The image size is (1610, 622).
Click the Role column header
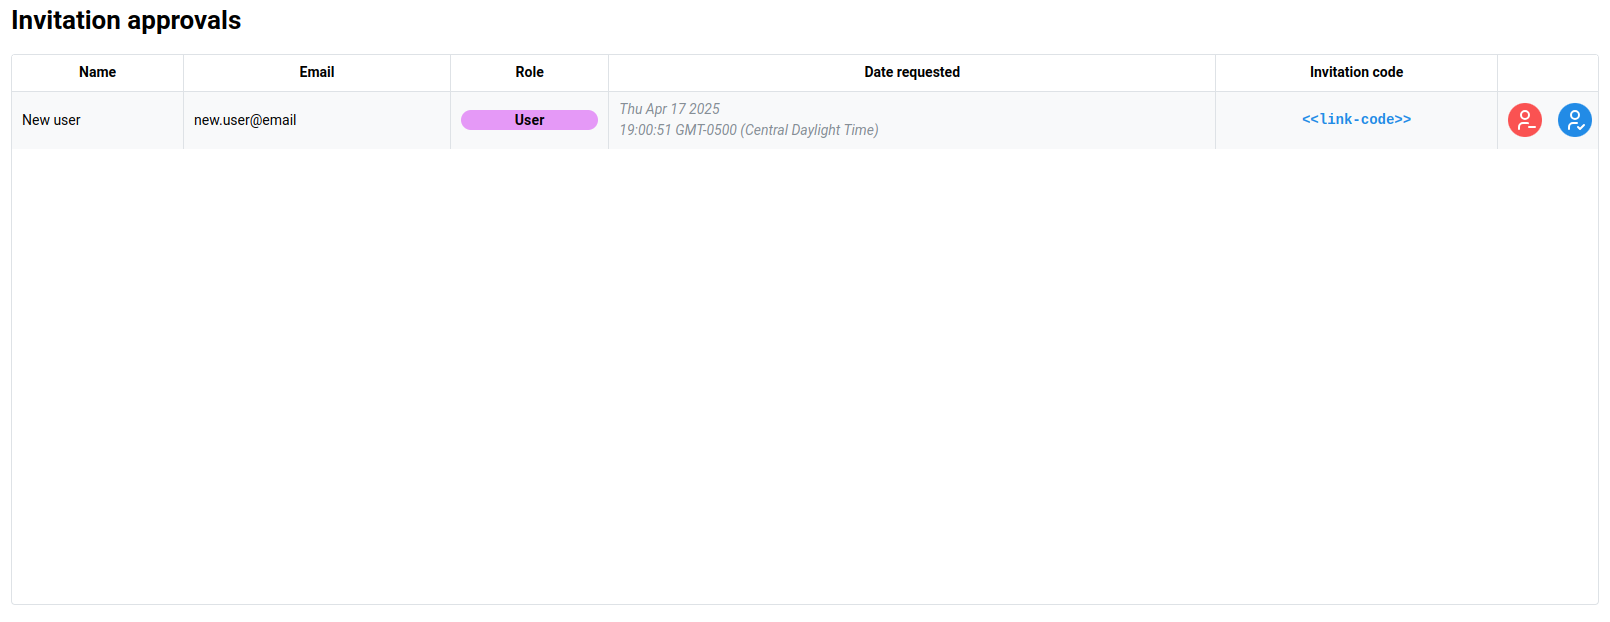coord(529,72)
